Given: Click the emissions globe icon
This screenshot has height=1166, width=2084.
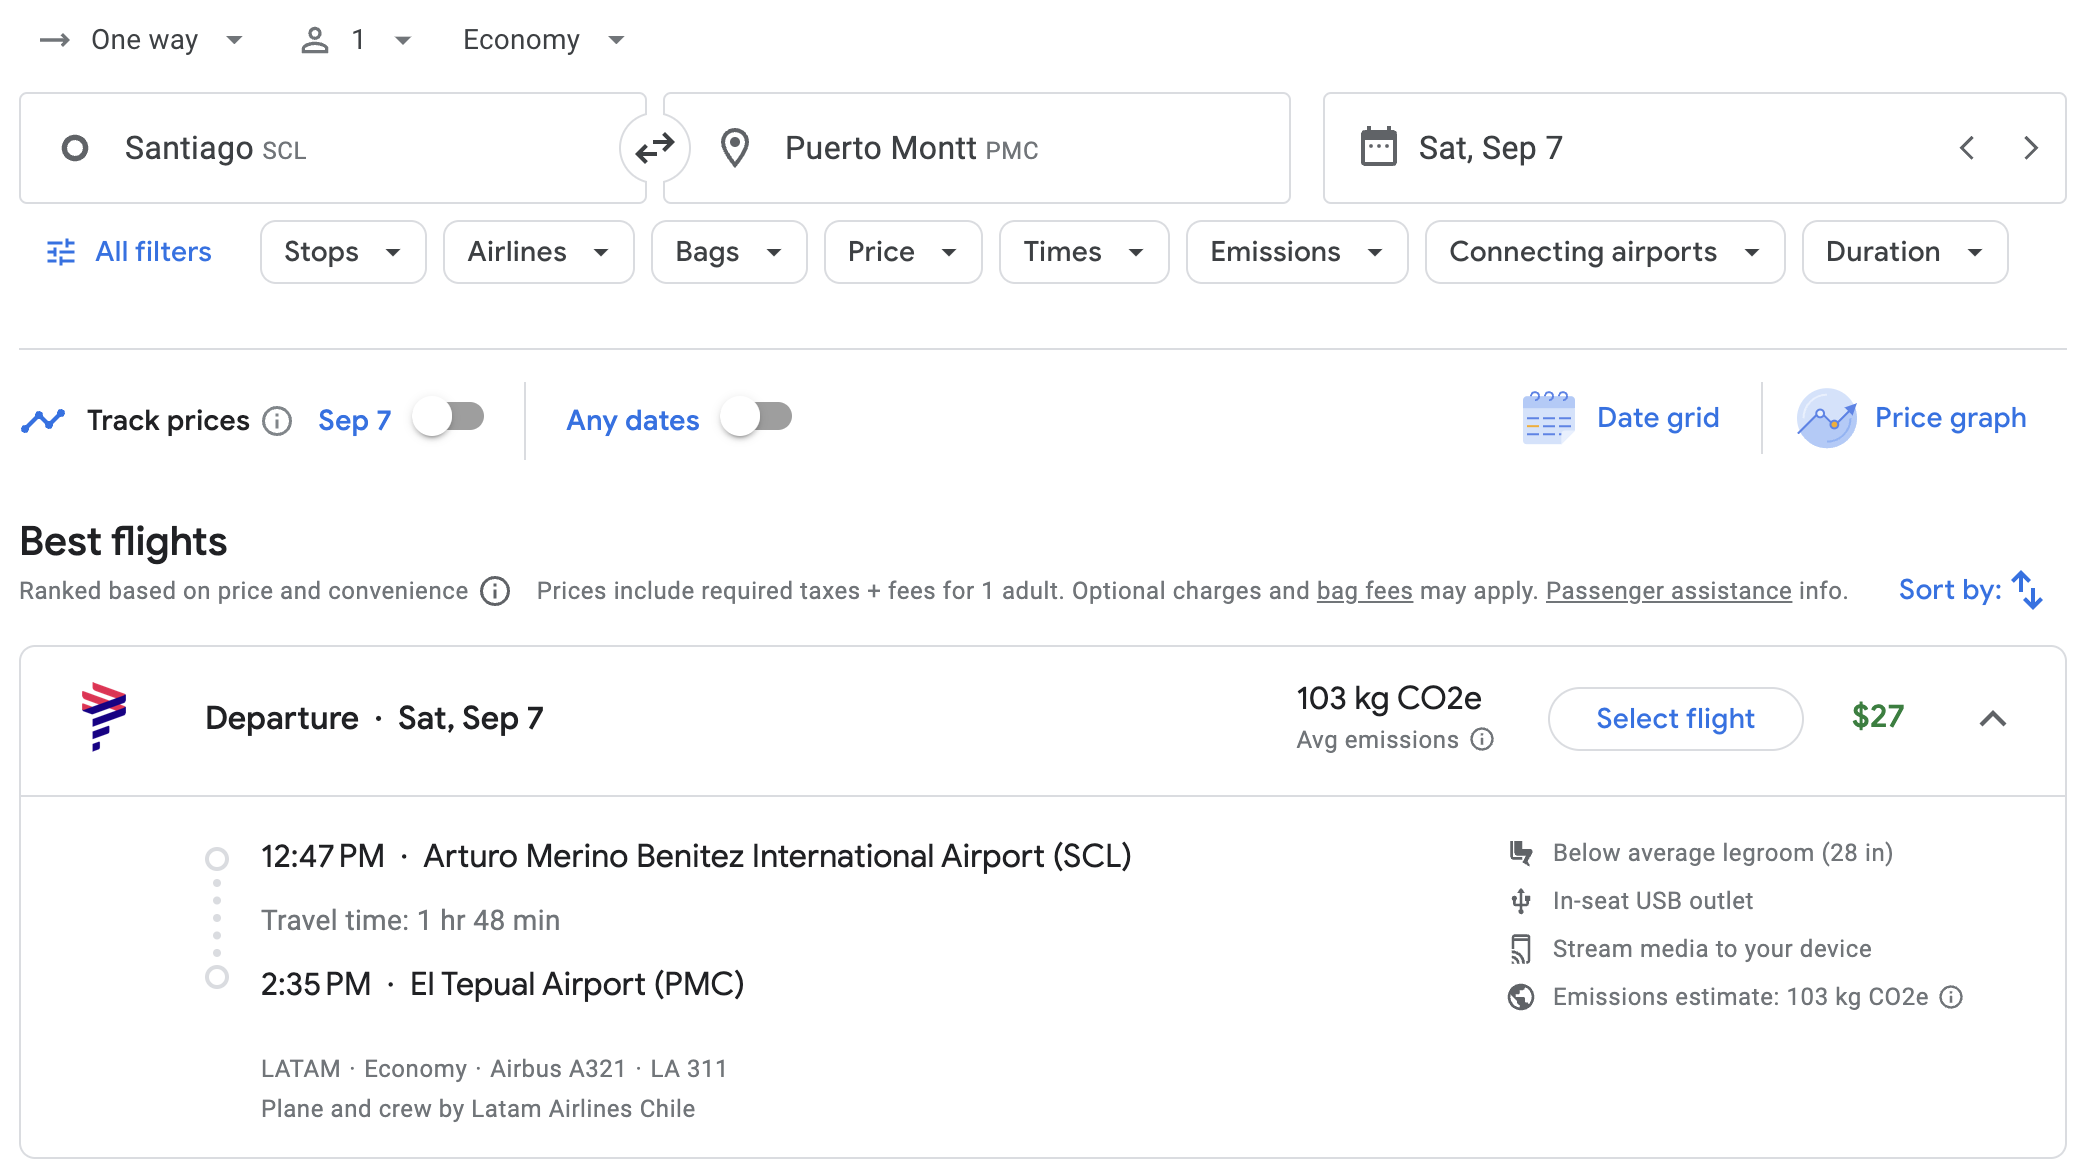Looking at the screenshot, I should 1521,997.
